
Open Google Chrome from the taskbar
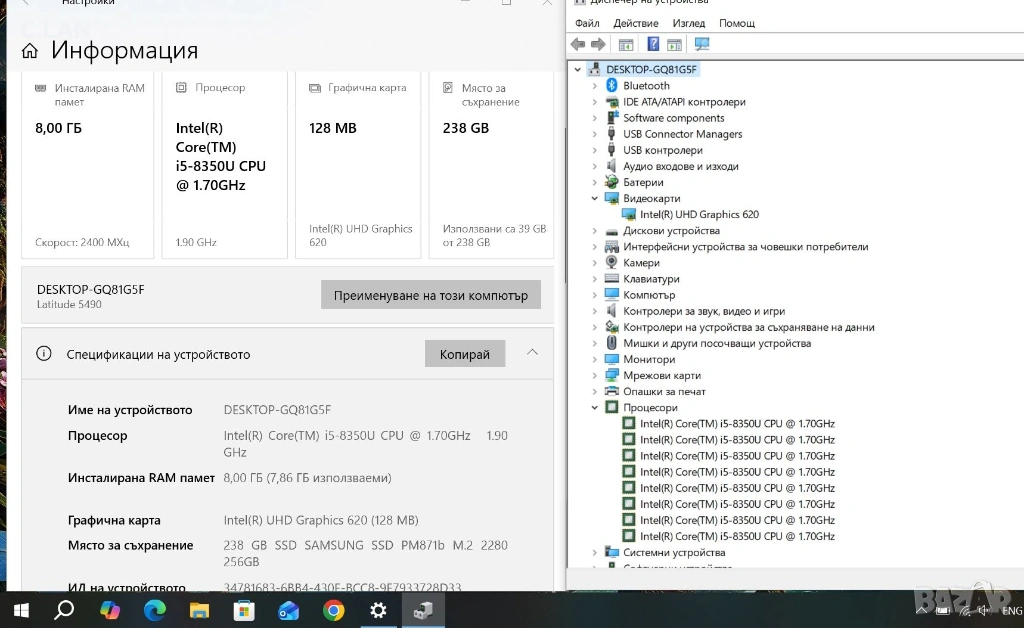pyautogui.click(x=334, y=610)
